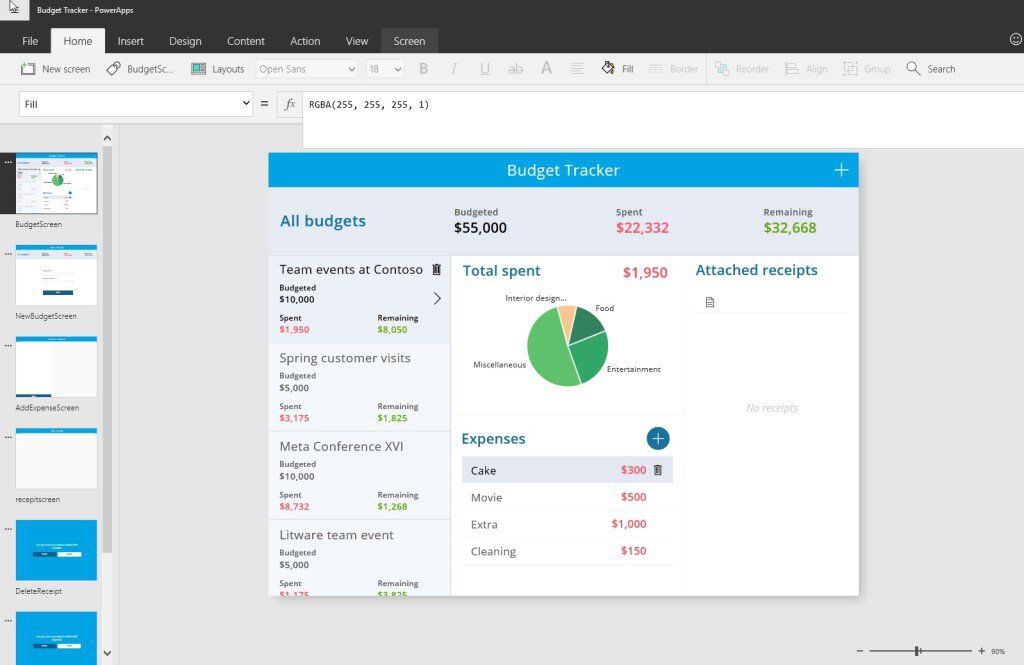Open the ellipsis menu for DeleteReceipt thumbnail
1024x665 pixels.
(8, 529)
